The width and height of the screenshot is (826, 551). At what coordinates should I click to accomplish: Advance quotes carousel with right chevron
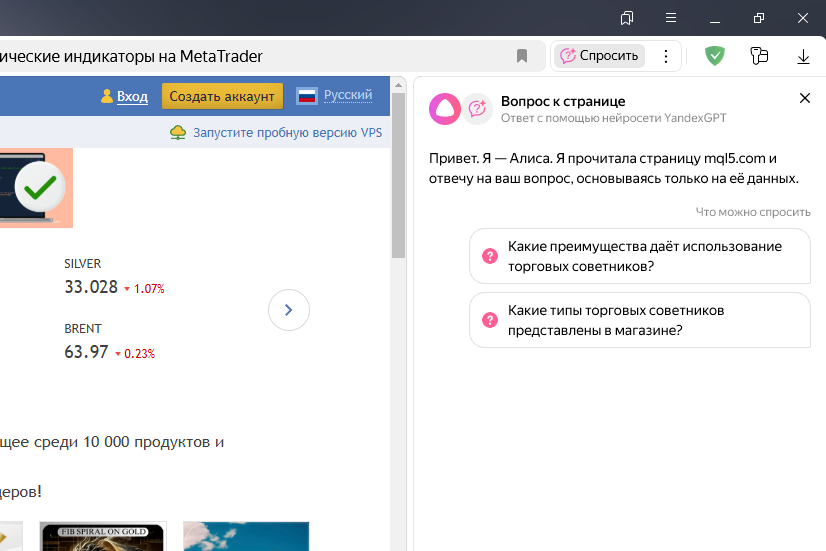[289, 310]
